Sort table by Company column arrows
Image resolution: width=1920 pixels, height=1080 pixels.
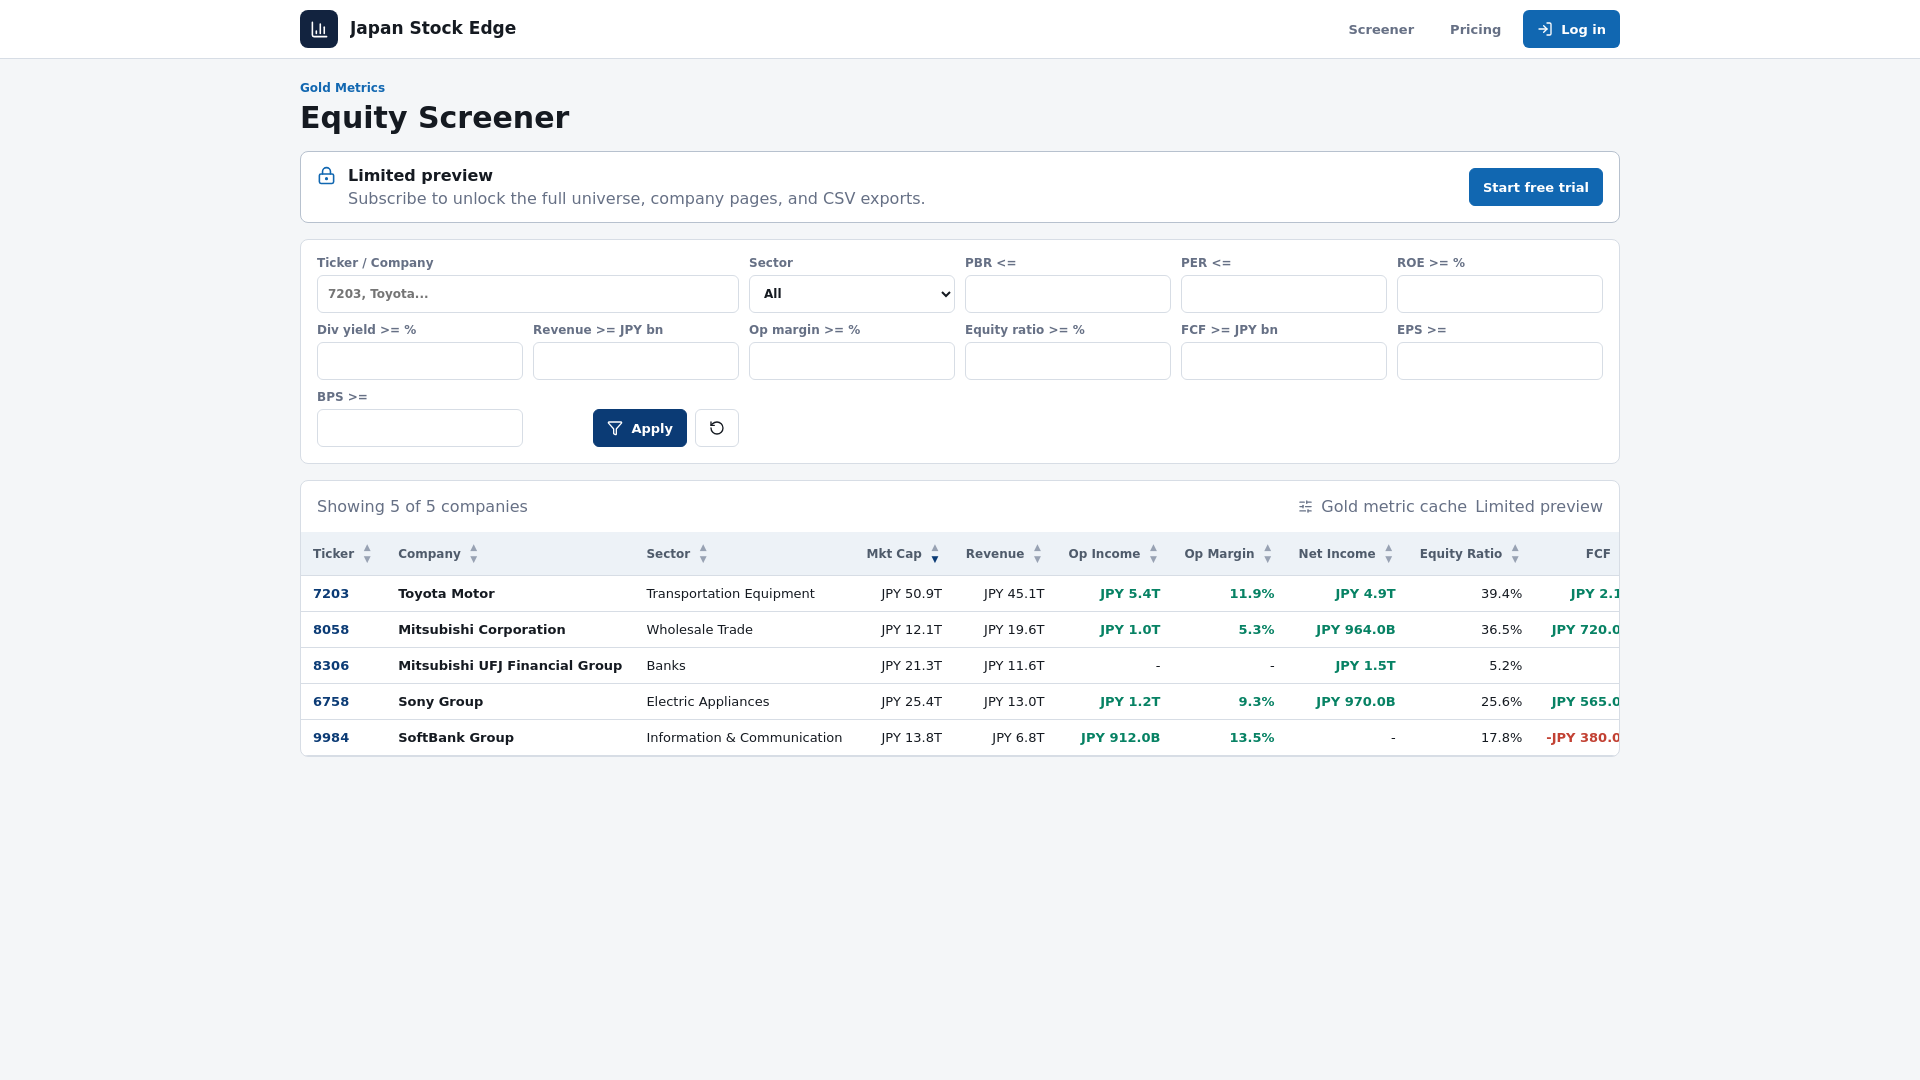474,554
